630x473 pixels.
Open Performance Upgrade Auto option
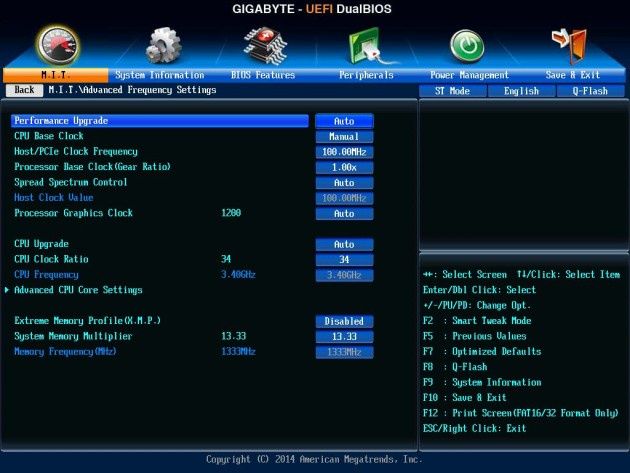pos(344,121)
